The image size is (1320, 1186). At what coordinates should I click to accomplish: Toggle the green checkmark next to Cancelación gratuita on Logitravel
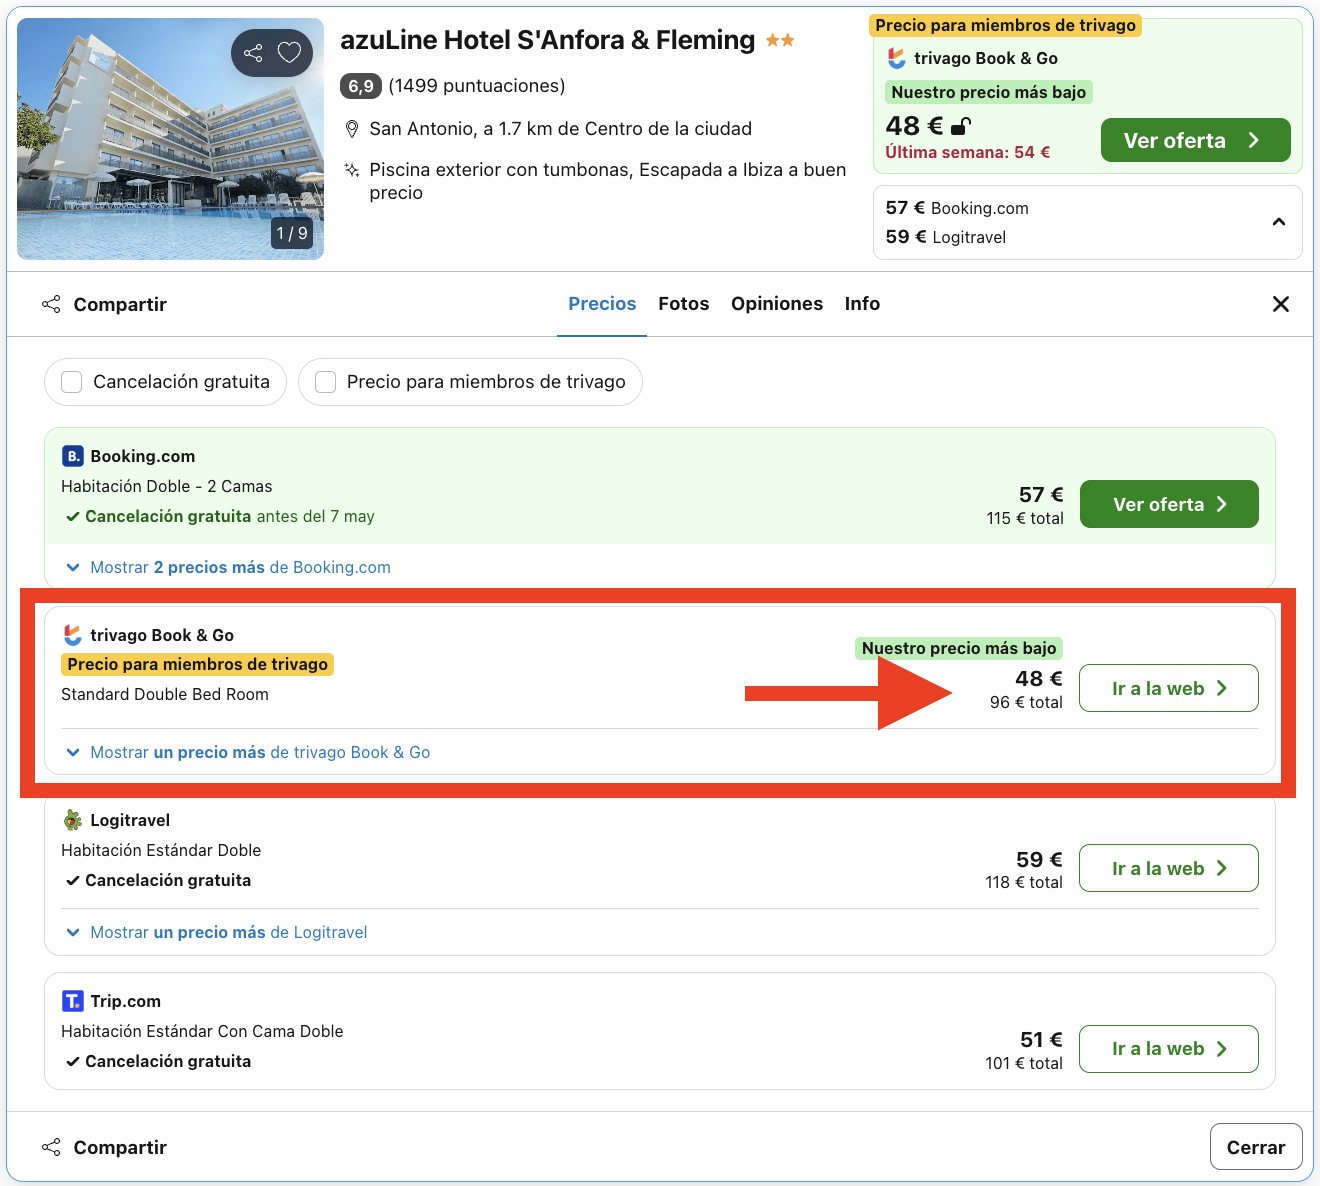coord(72,880)
